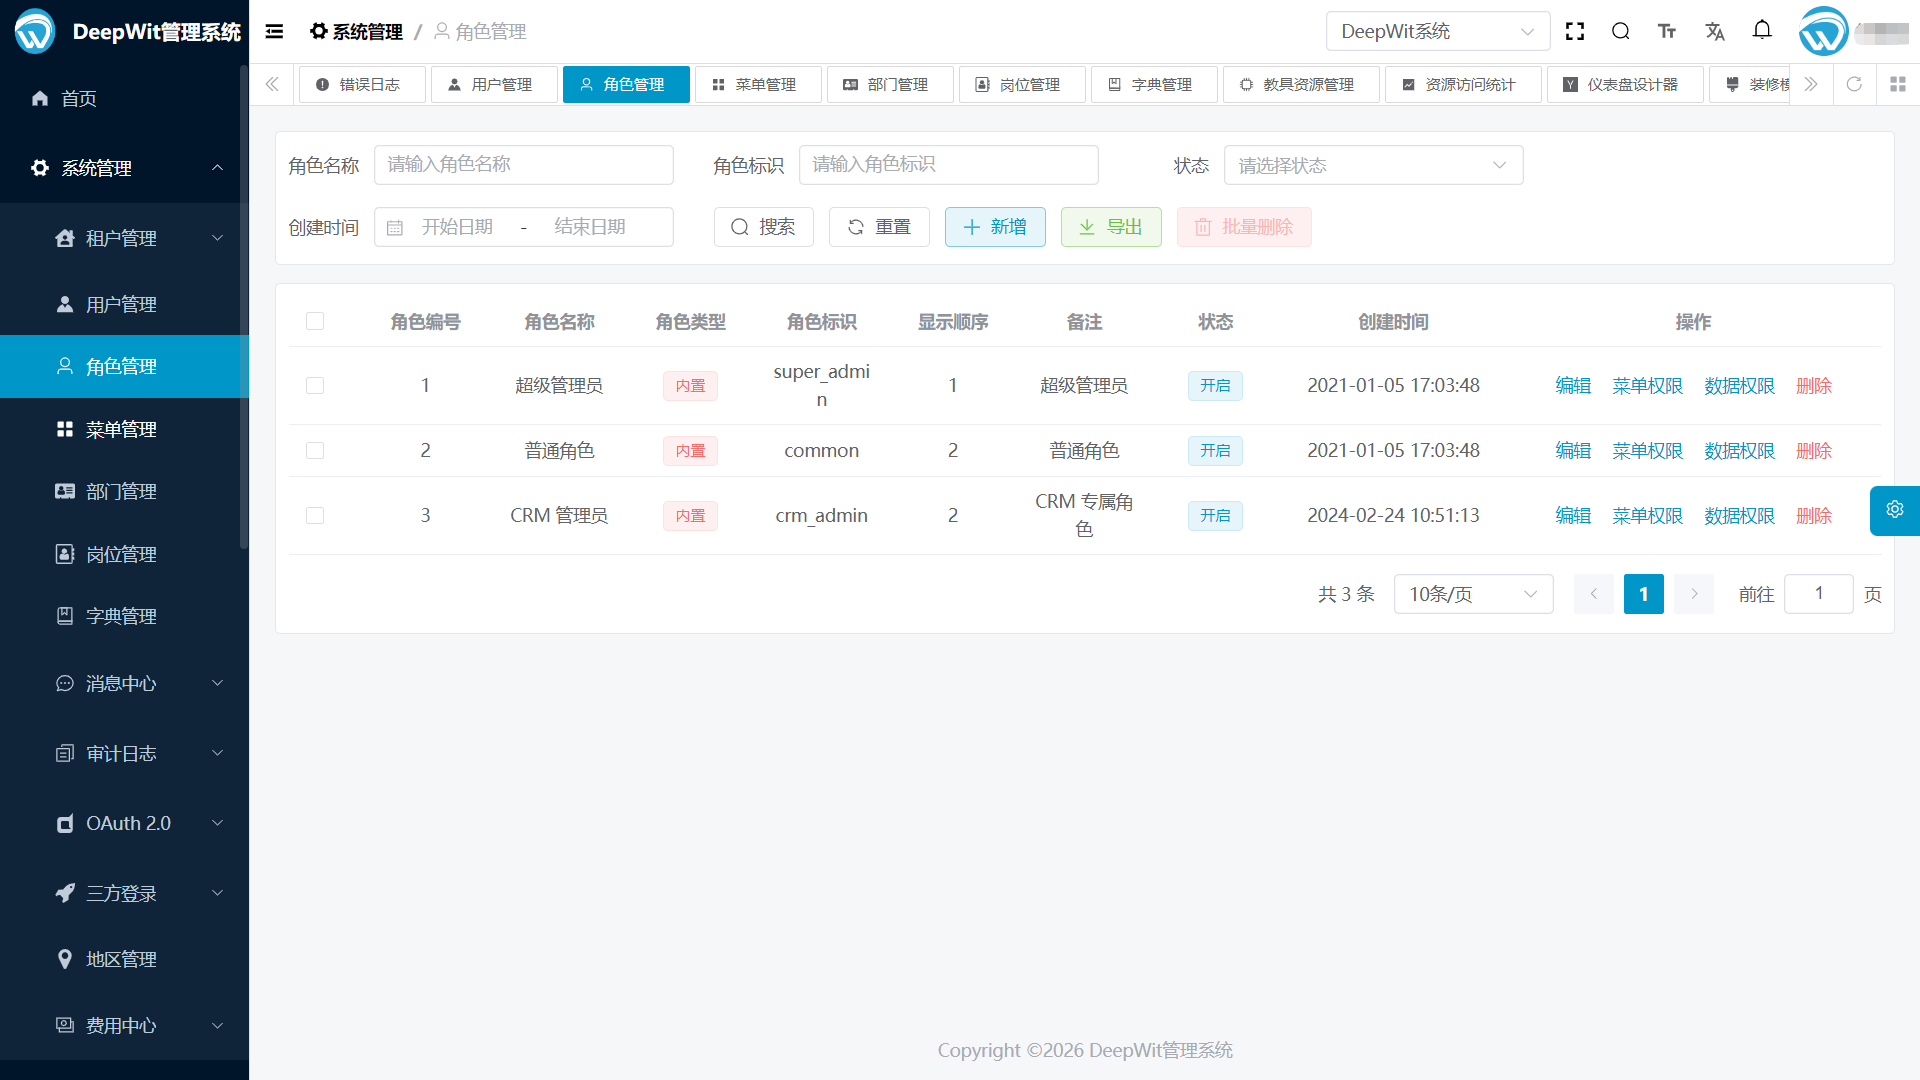This screenshot has width=1920, height=1080.
Task: Open the 10条/页 page size dropdown
Action: coord(1472,593)
